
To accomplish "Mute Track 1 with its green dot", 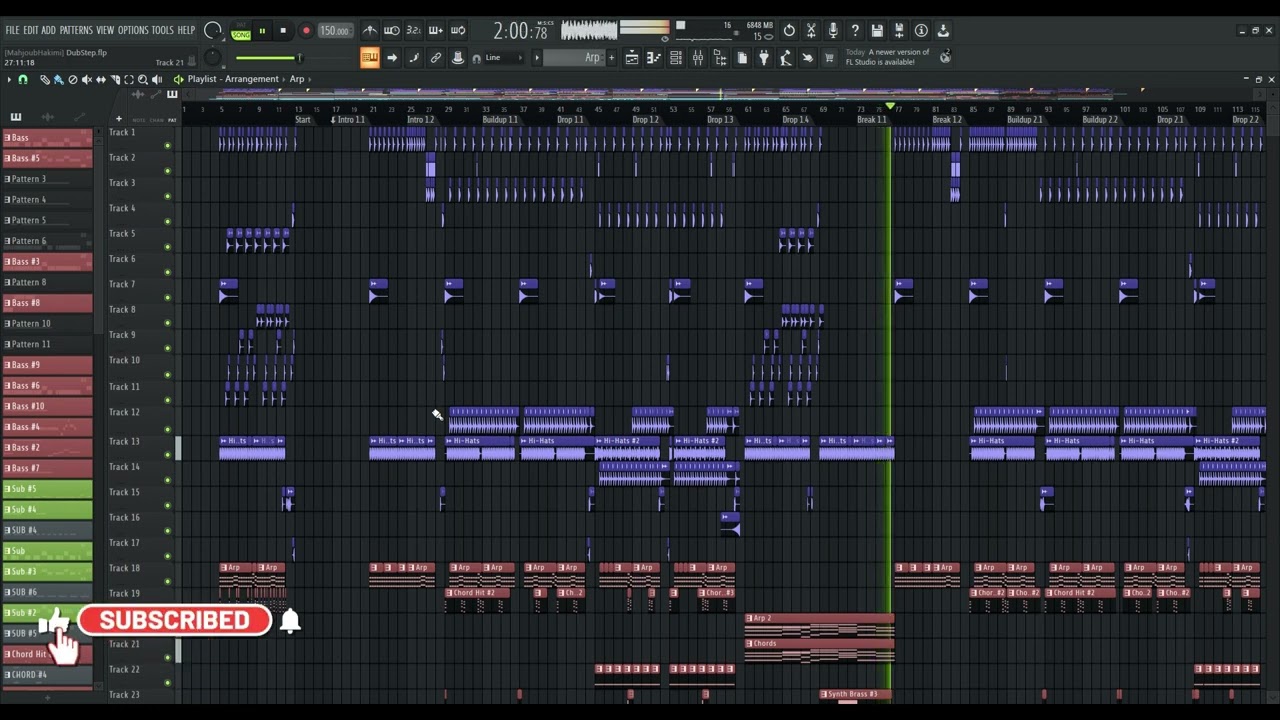I will 167,146.
